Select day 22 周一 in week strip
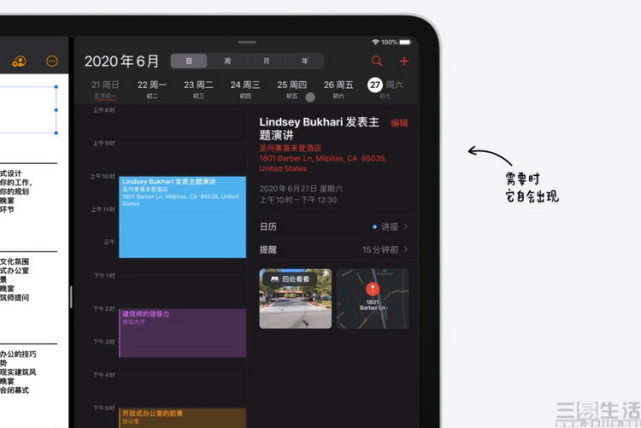 pos(152,89)
